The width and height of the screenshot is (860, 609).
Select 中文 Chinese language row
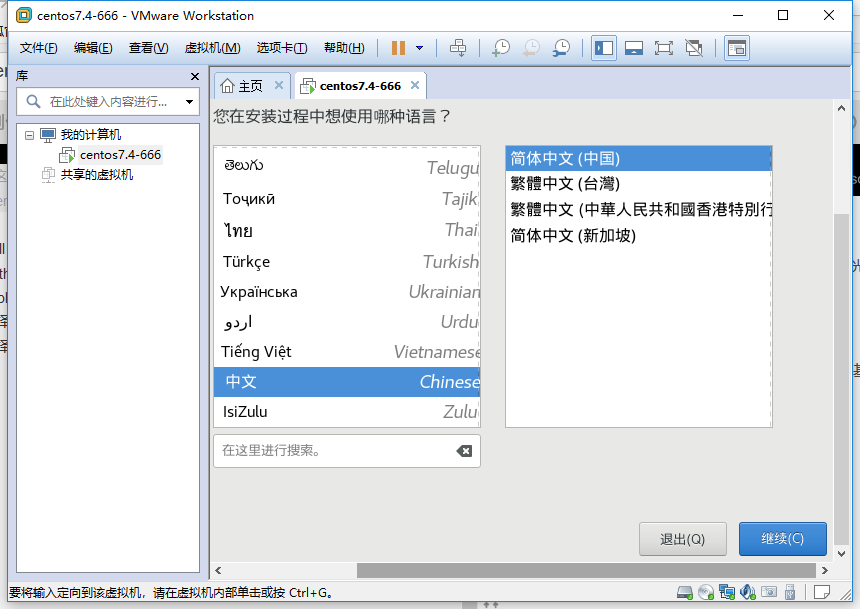347,382
